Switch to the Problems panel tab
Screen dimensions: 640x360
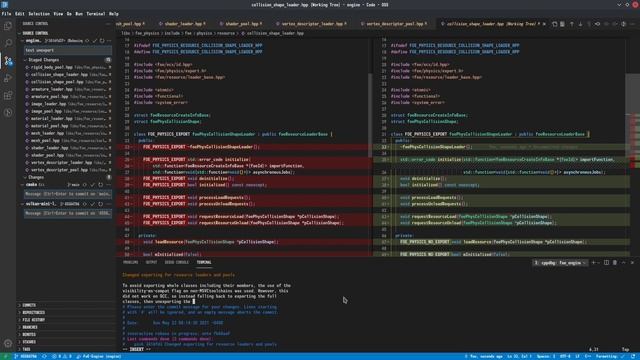pos(131,262)
